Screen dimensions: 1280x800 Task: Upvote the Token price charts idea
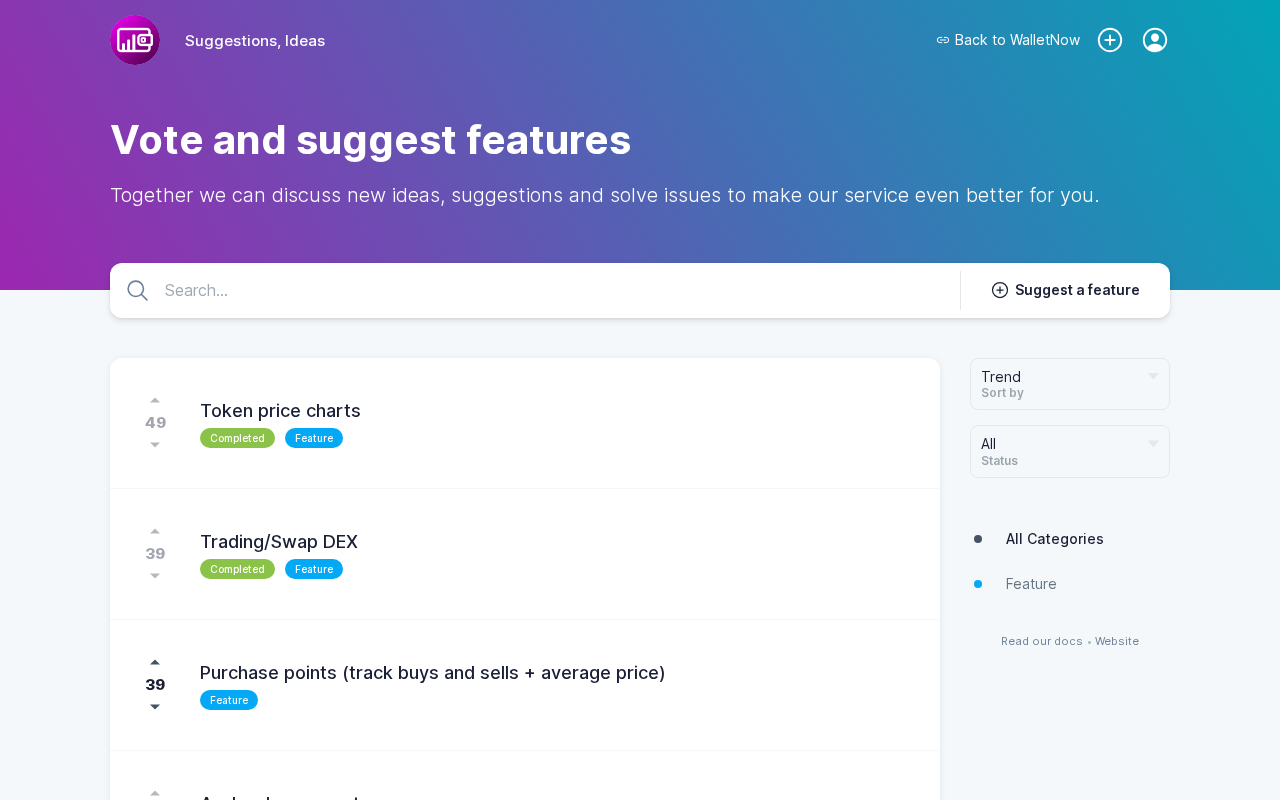click(x=155, y=400)
